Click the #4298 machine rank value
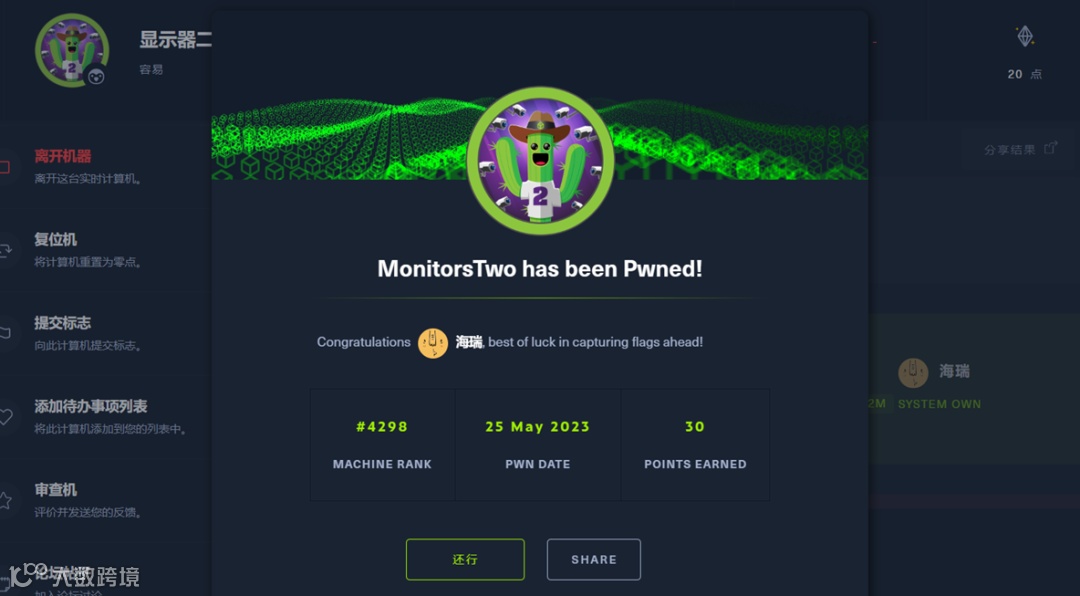Screen dimensions: 1080x596 click(382, 427)
